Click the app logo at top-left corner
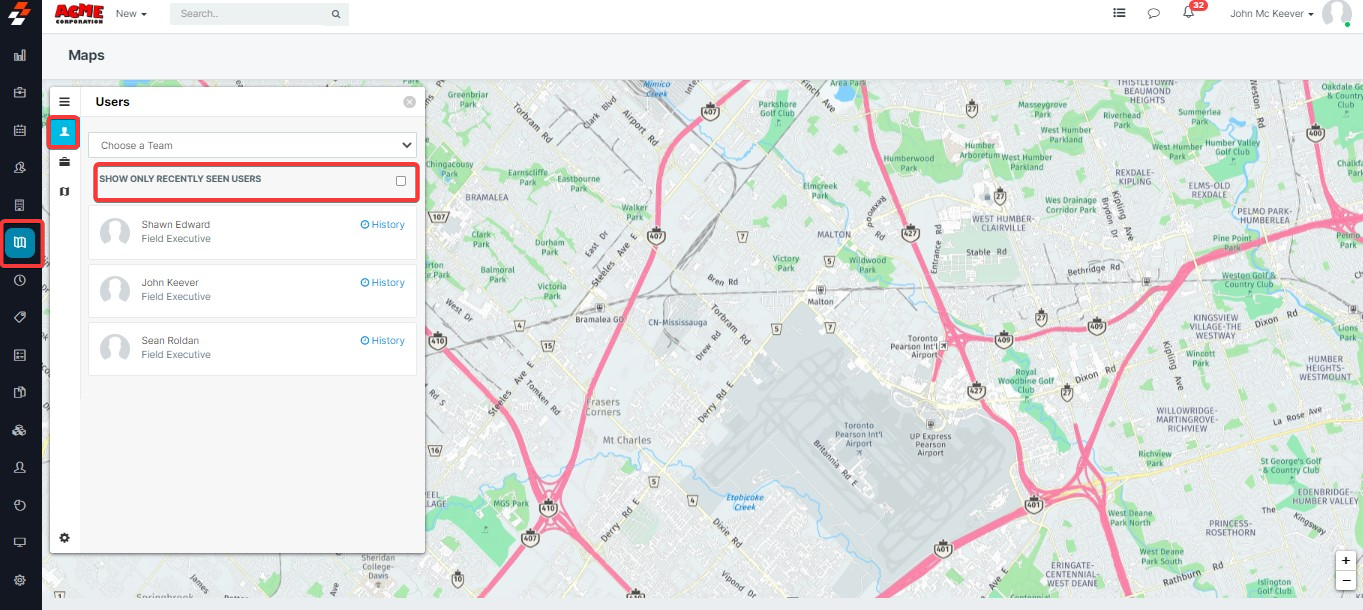Image resolution: width=1363 pixels, height=610 pixels. tap(19, 14)
